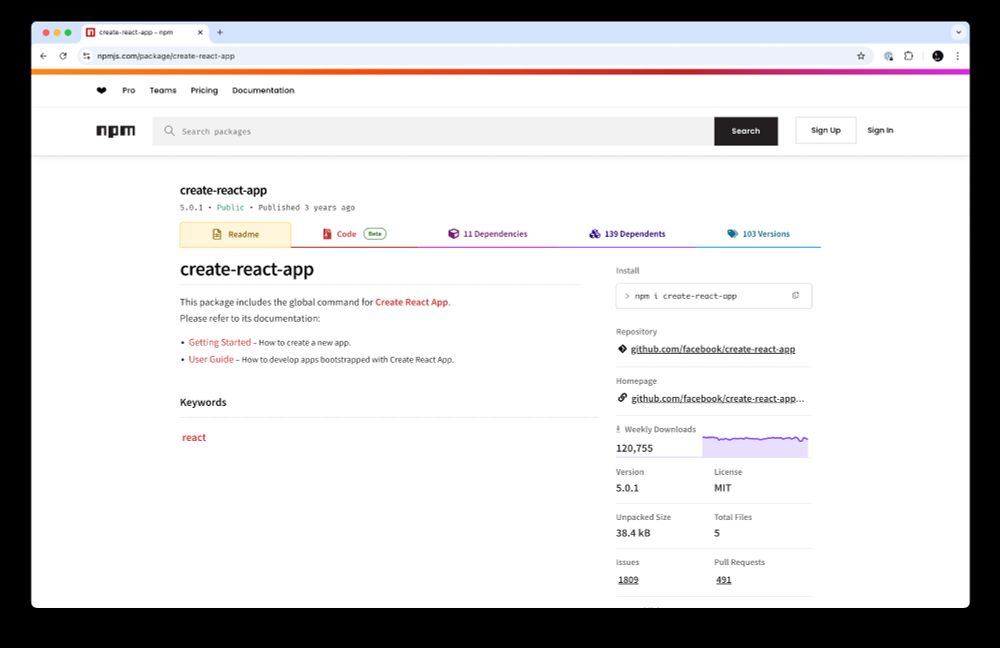Image resolution: width=1000 pixels, height=648 pixels.
Task: Click the 5.0.1 value under Version
Action: [627, 487]
